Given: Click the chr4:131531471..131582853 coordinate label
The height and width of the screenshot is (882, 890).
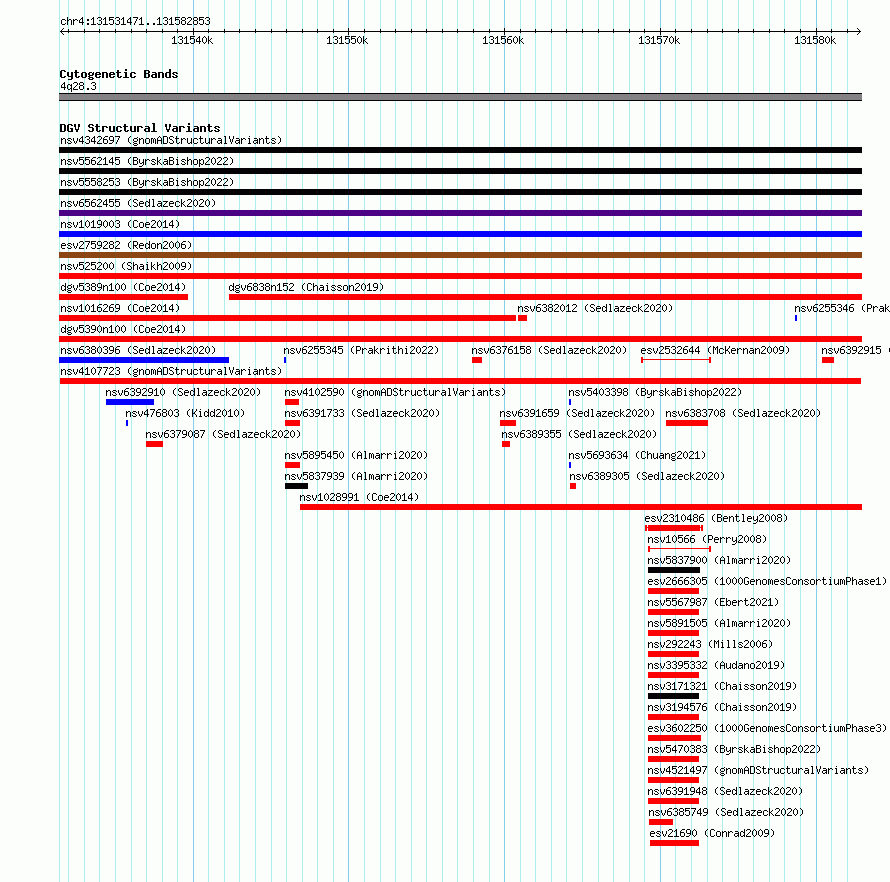Looking at the screenshot, I should point(135,22).
